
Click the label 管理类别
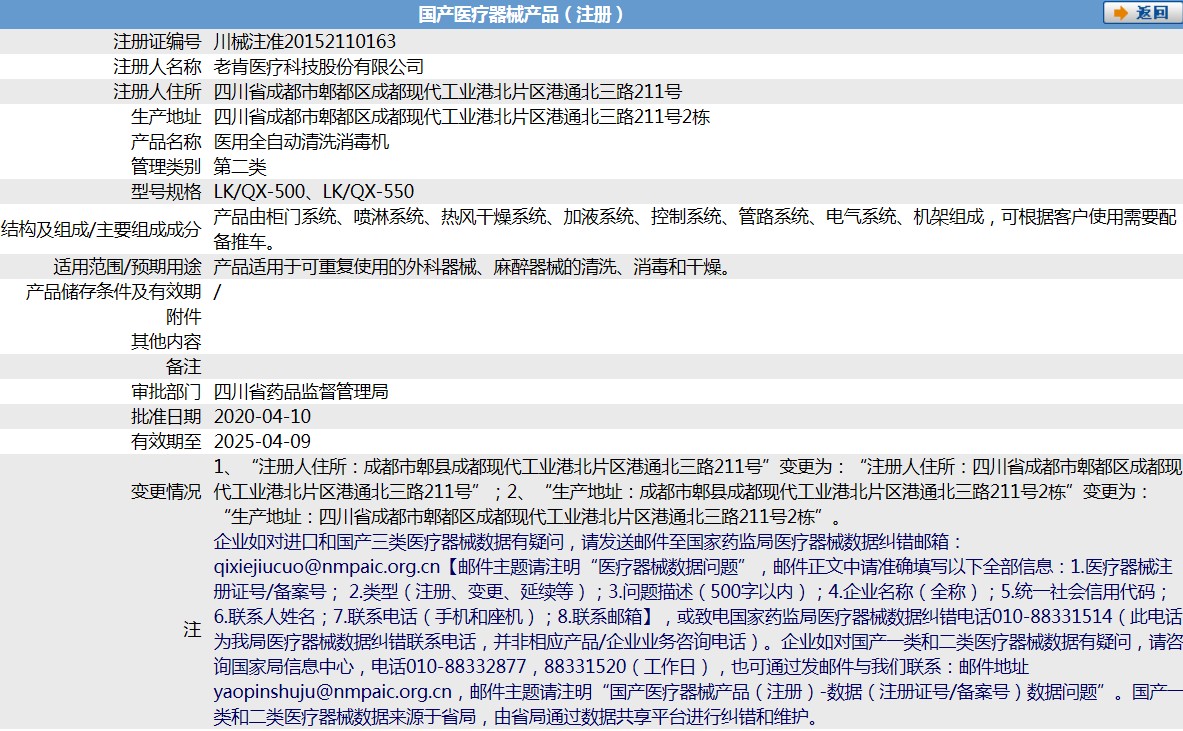point(166,166)
